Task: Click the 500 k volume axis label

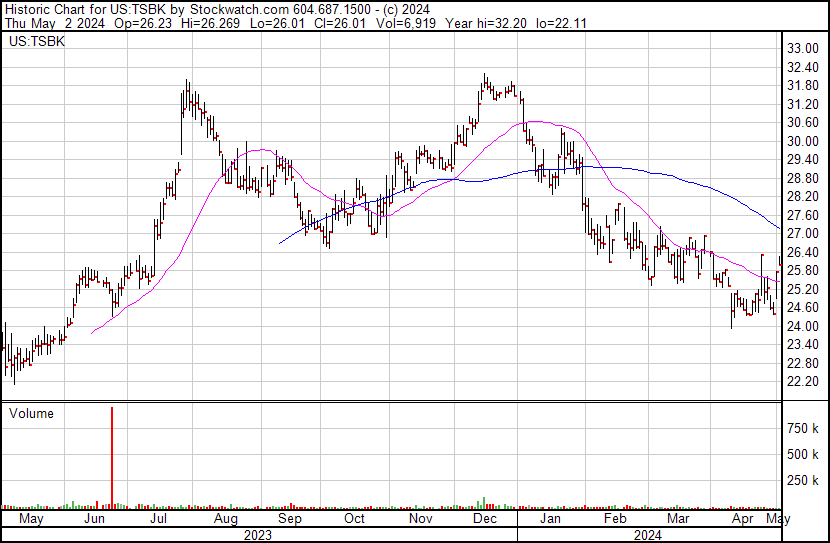Action: pos(804,454)
